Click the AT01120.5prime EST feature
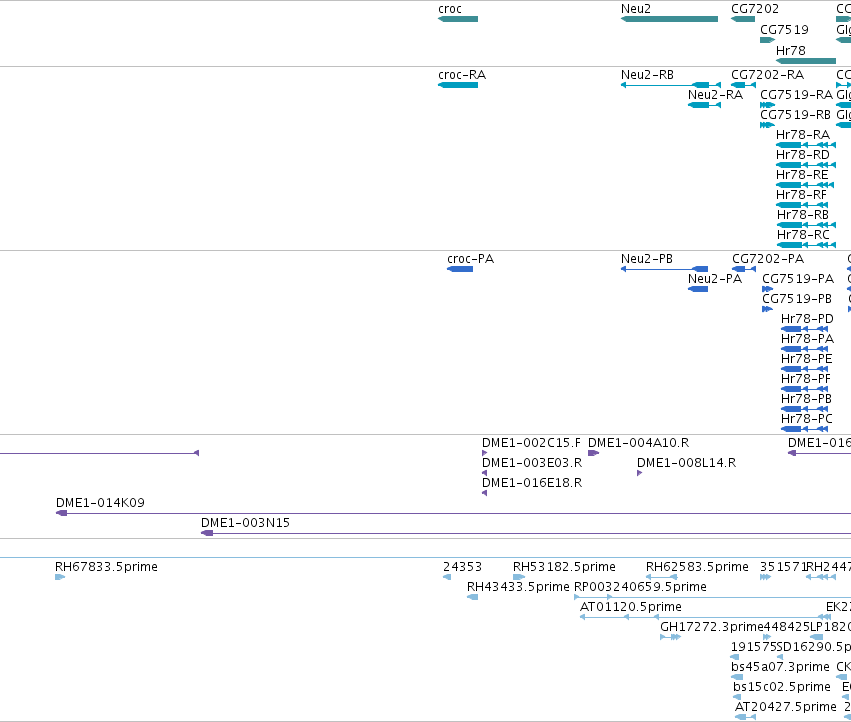851x722 pixels. (x=705, y=617)
